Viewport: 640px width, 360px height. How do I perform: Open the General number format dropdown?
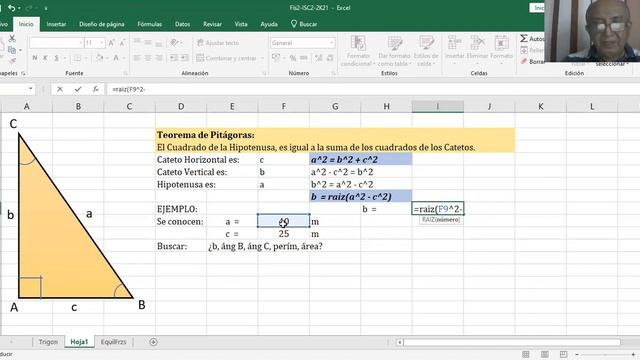click(331, 43)
